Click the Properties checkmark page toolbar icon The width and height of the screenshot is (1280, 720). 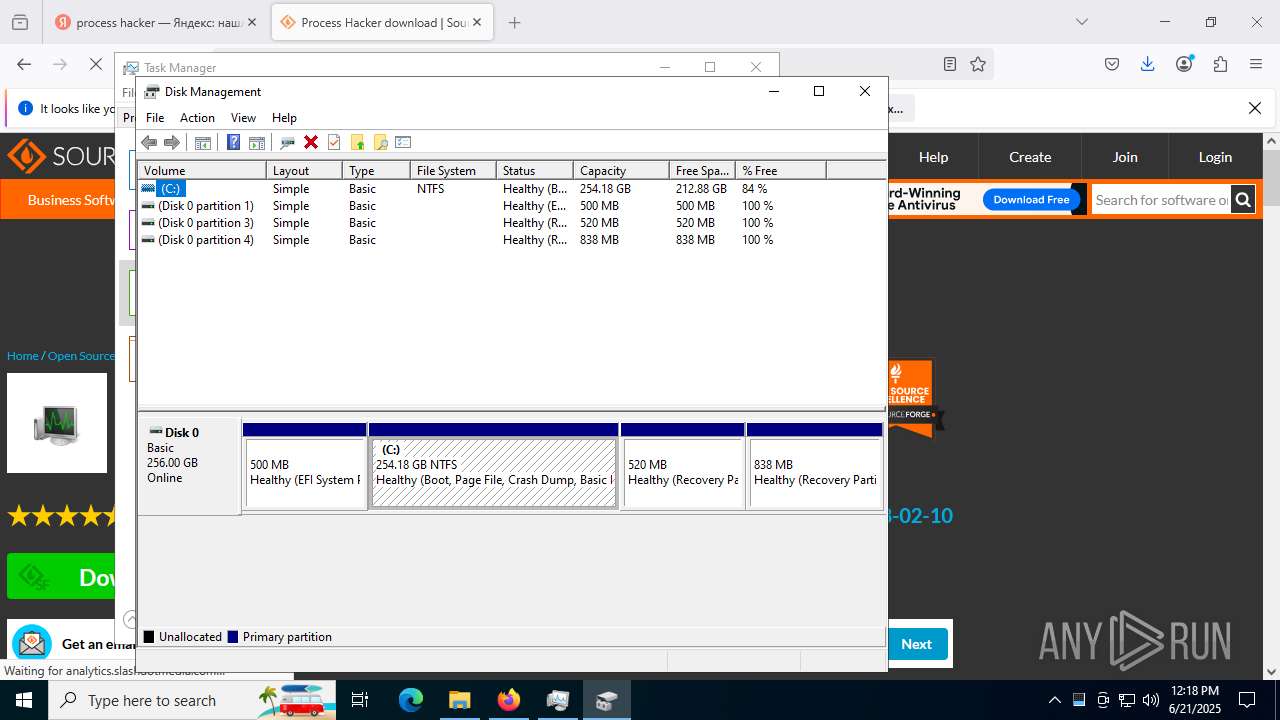pyautogui.click(x=334, y=142)
